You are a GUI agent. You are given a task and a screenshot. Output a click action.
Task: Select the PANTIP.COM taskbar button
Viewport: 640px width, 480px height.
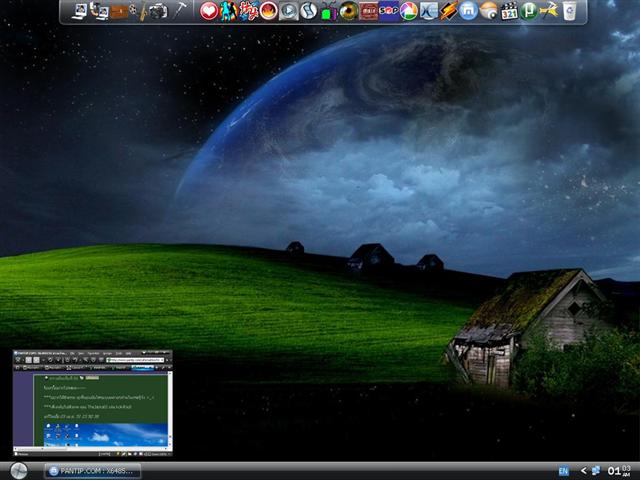click(93, 471)
